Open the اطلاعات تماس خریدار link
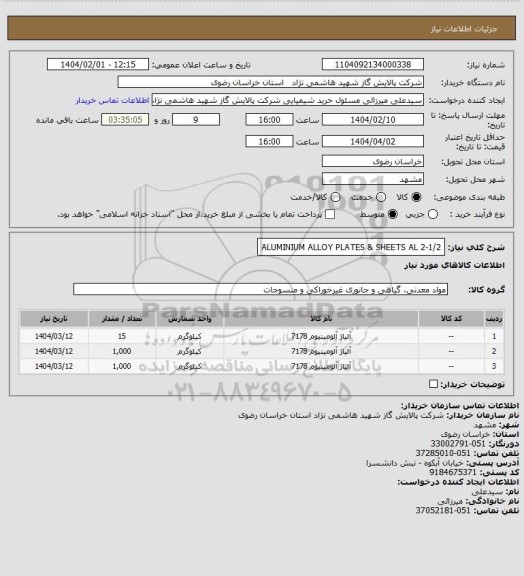Screen dimensions: 524x576 click(112, 100)
